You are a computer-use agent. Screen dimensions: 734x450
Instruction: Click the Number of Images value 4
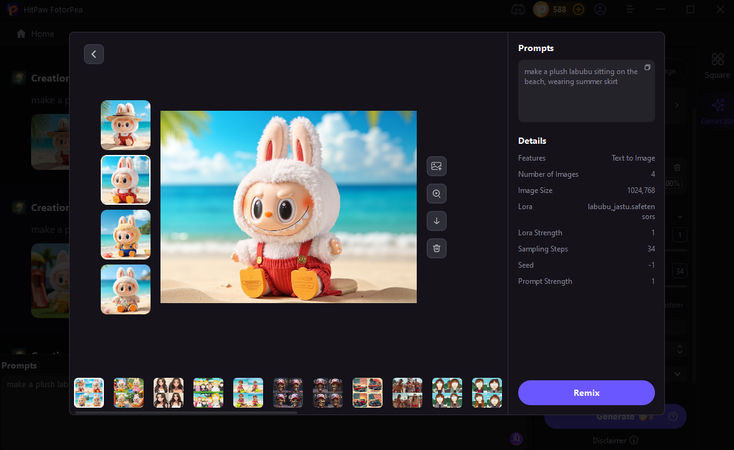[653, 174]
